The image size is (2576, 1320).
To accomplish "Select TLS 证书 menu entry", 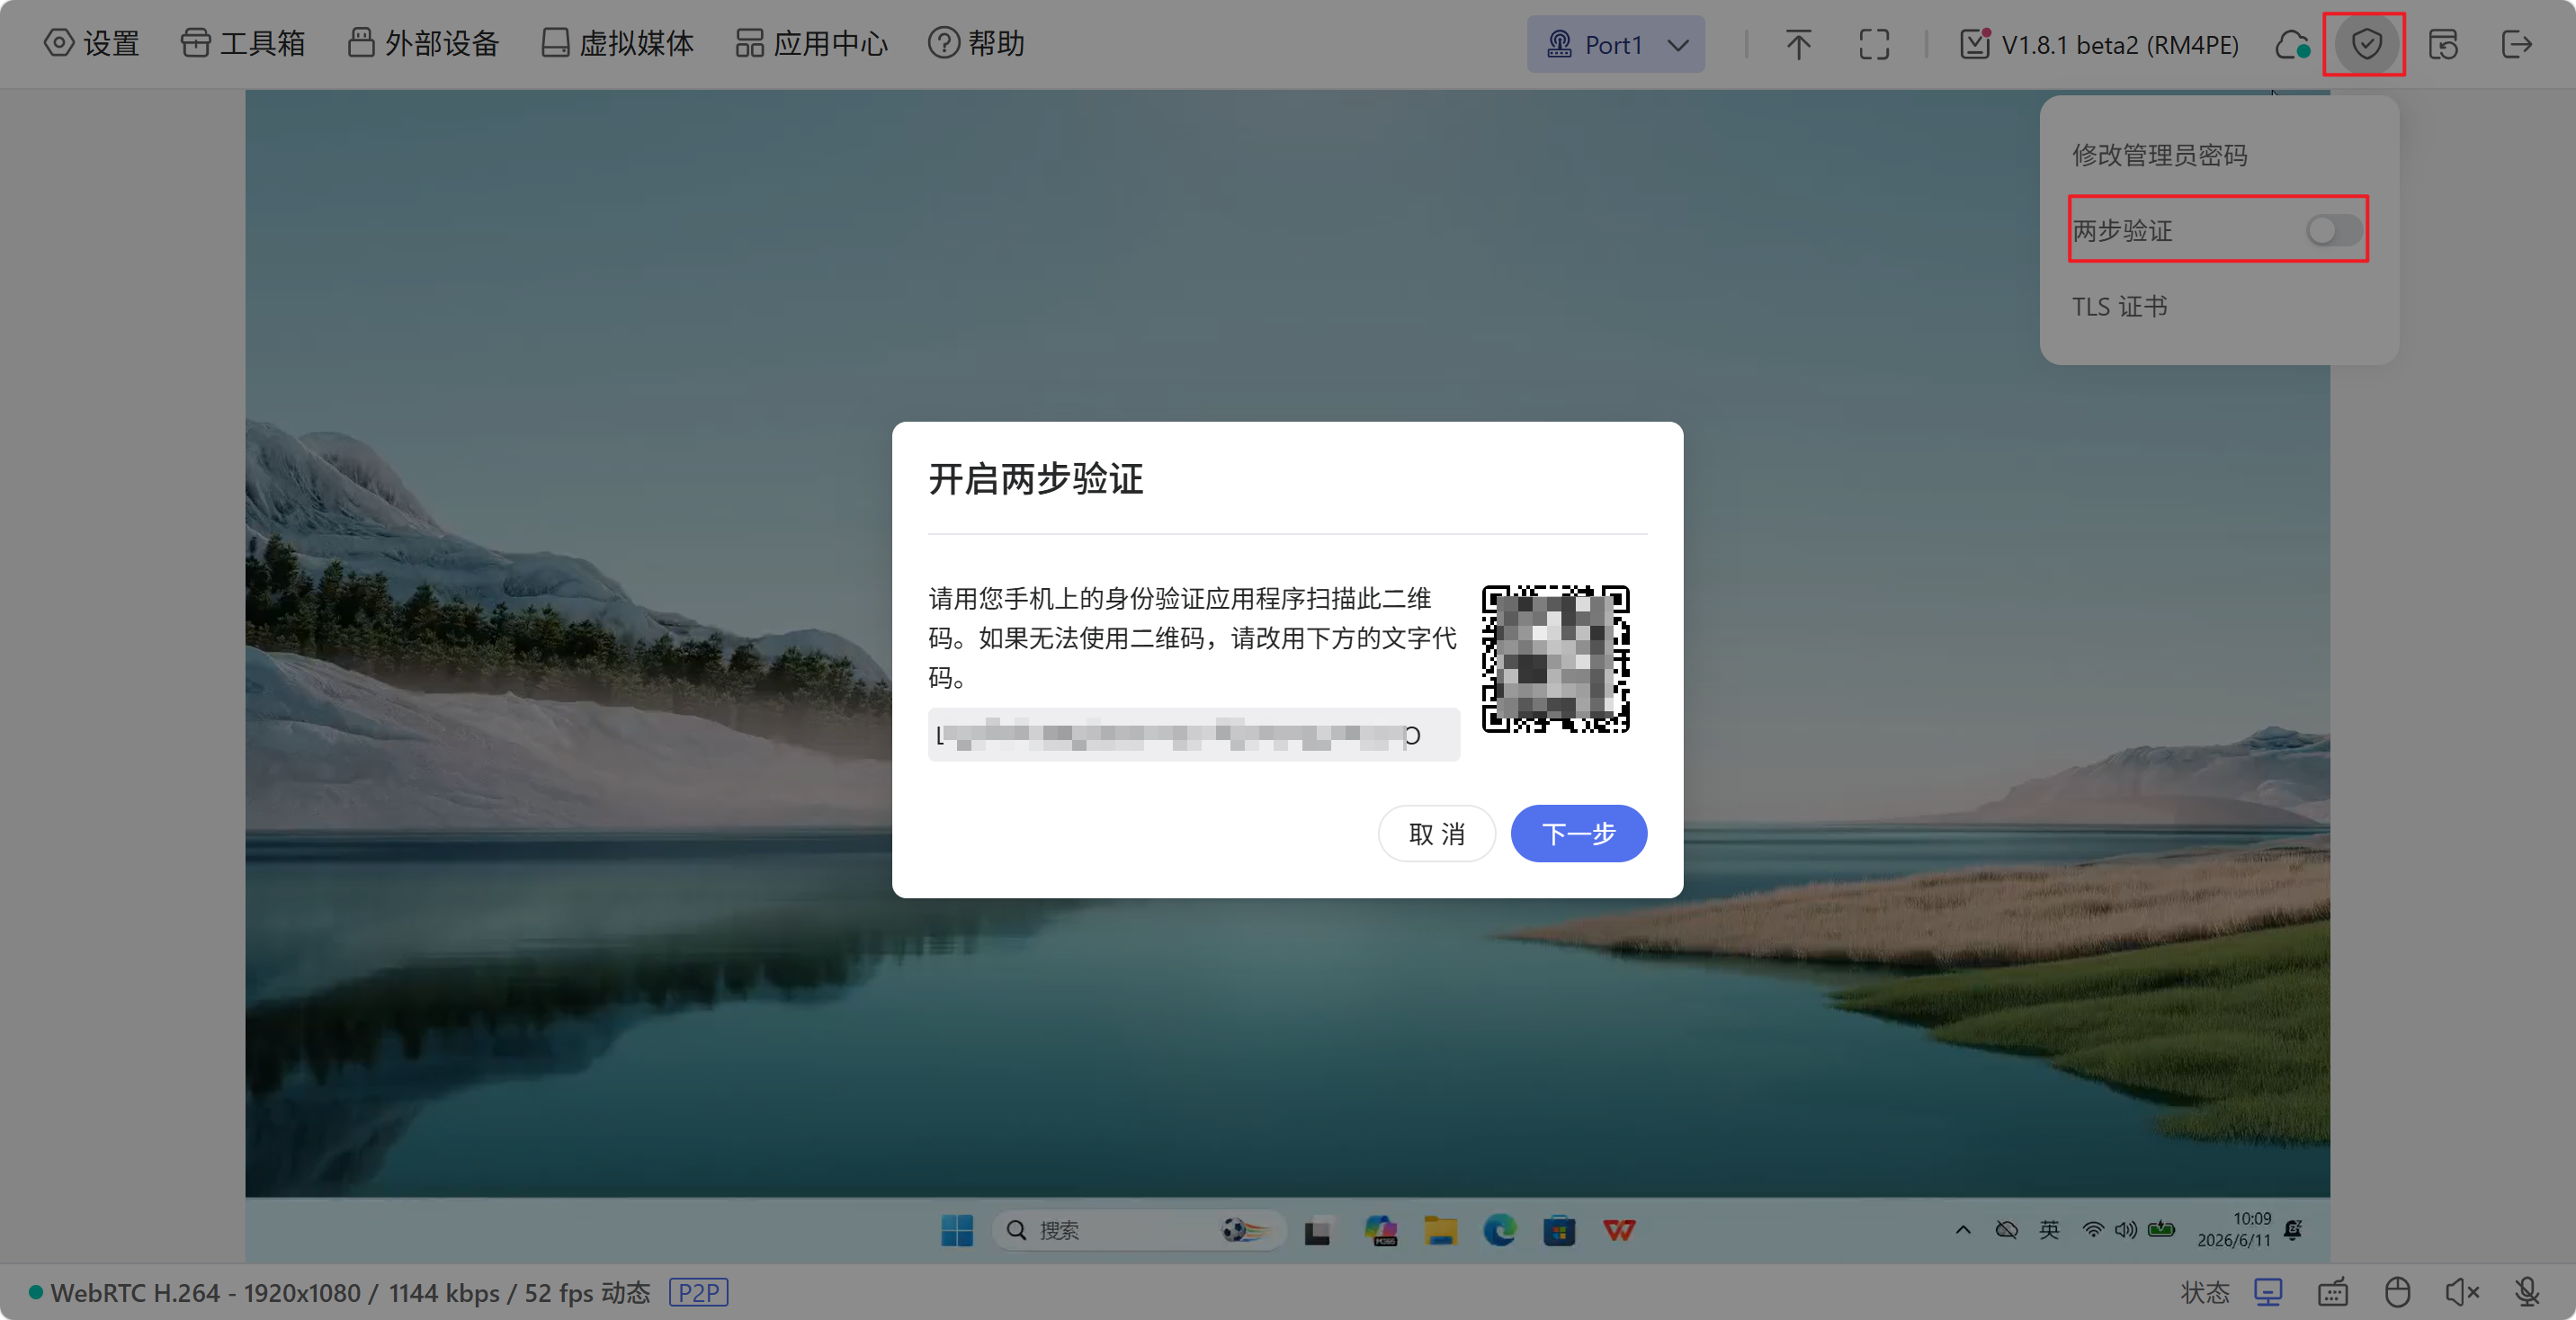I will [2119, 306].
